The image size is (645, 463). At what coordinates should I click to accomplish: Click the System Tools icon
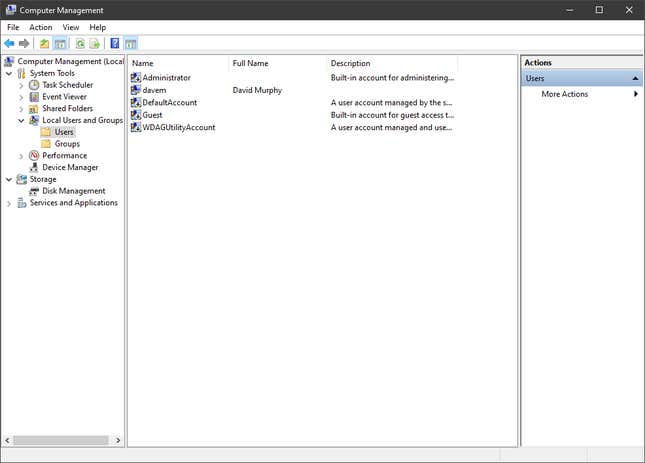pos(21,73)
